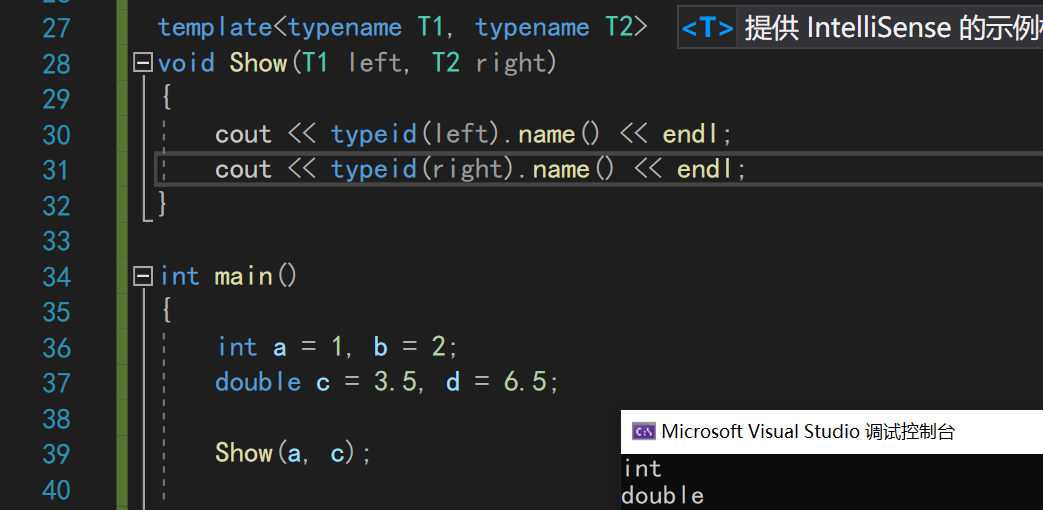Click line number 29 in the gutter
The image size is (1043, 510).
[x=57, y=99]
